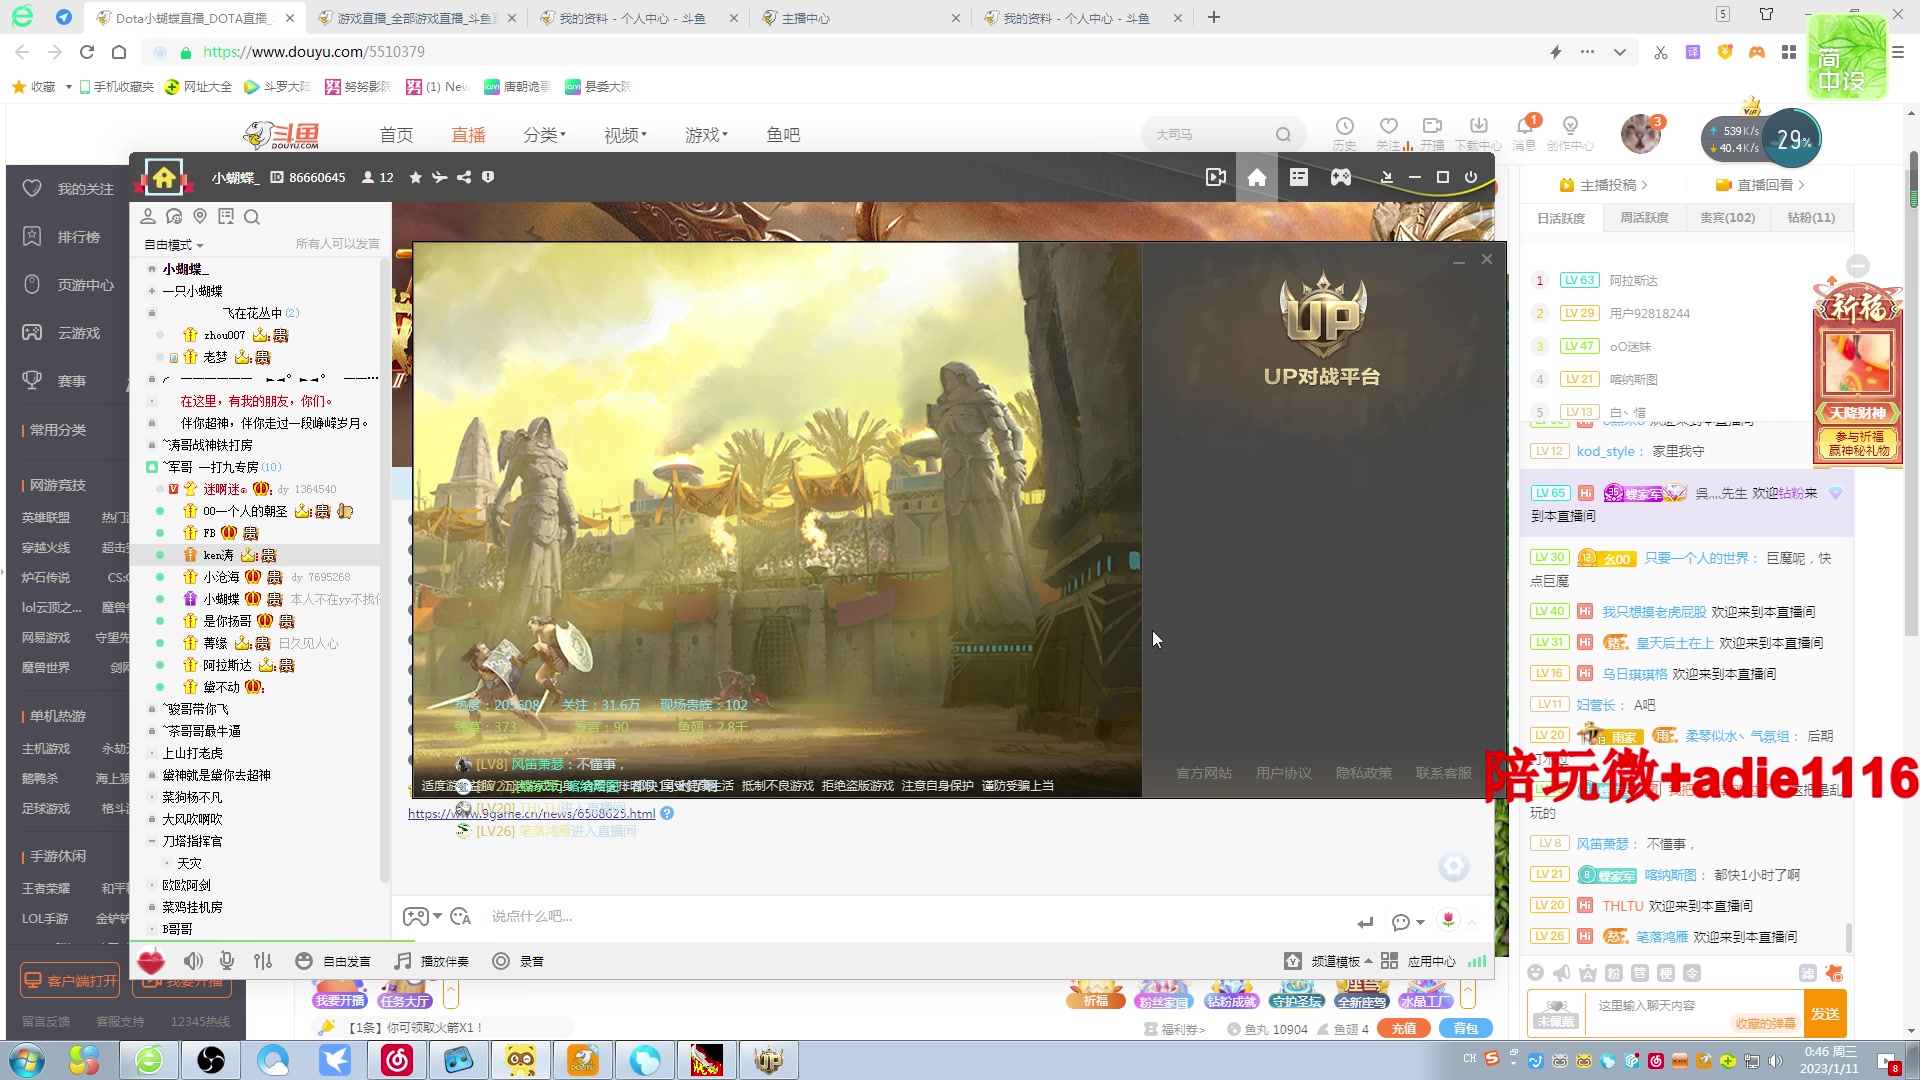
Task: Click the 播放伴奏 play accompaniment button
Action: (432, 961)
